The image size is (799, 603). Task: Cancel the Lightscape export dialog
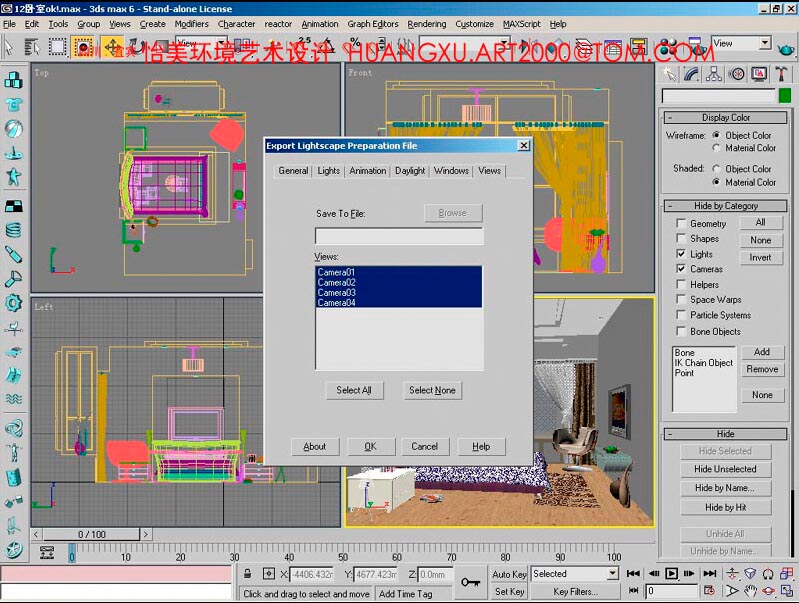point(424,447)
